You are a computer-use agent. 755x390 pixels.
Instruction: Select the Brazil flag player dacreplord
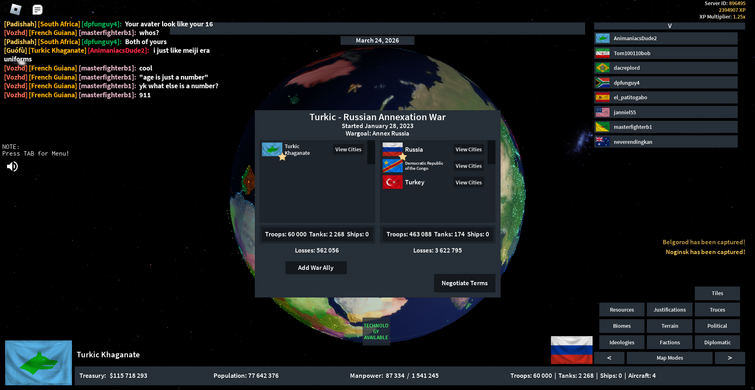(666, 68)
